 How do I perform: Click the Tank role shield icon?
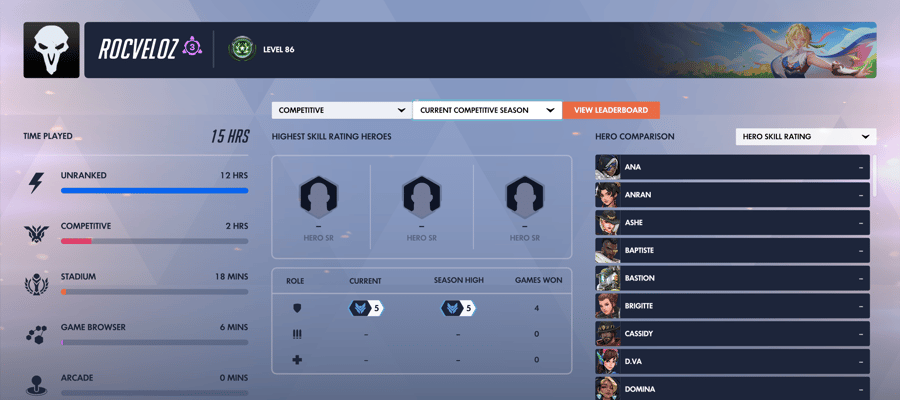coord(297,308)
